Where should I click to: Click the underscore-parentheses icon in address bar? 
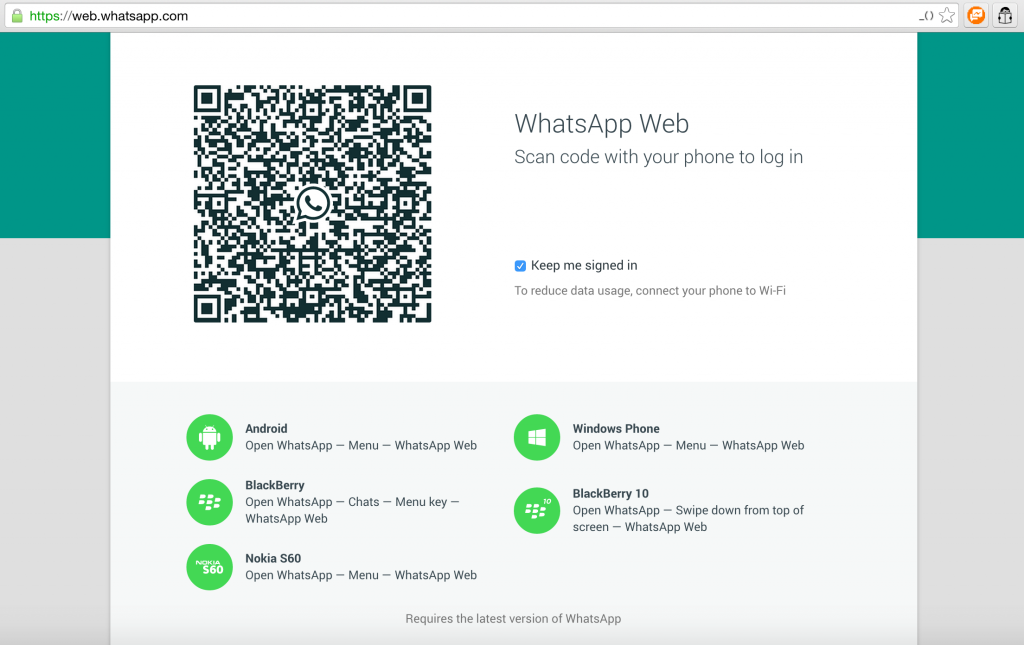pyautogui.click(x=926, y=16)
